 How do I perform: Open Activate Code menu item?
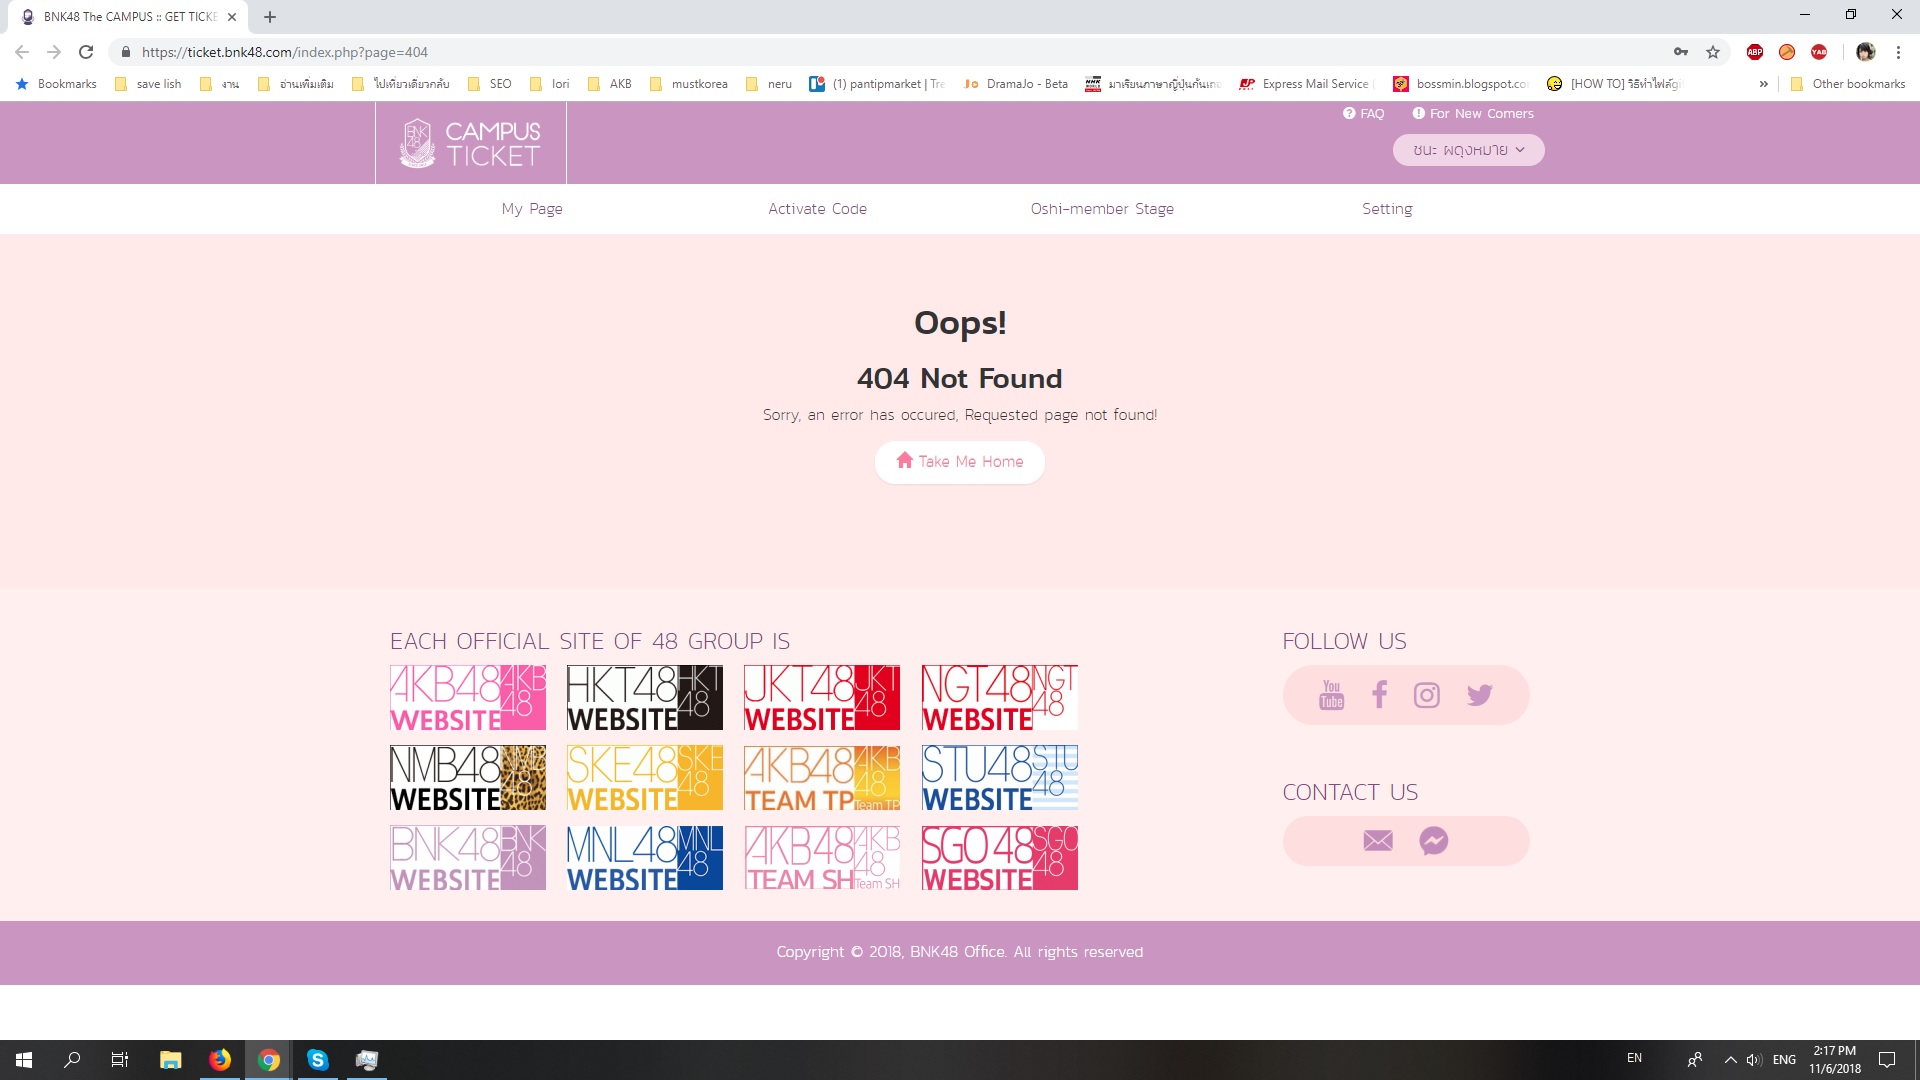click(x=817, y=209)
